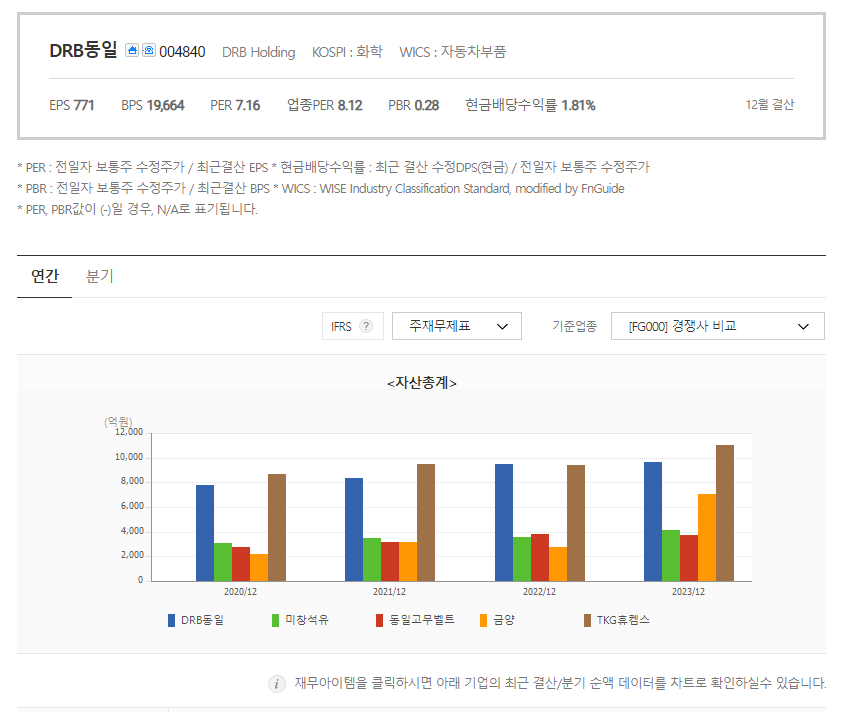Click 금양 orange bar for 2023/12

(707, 538)
